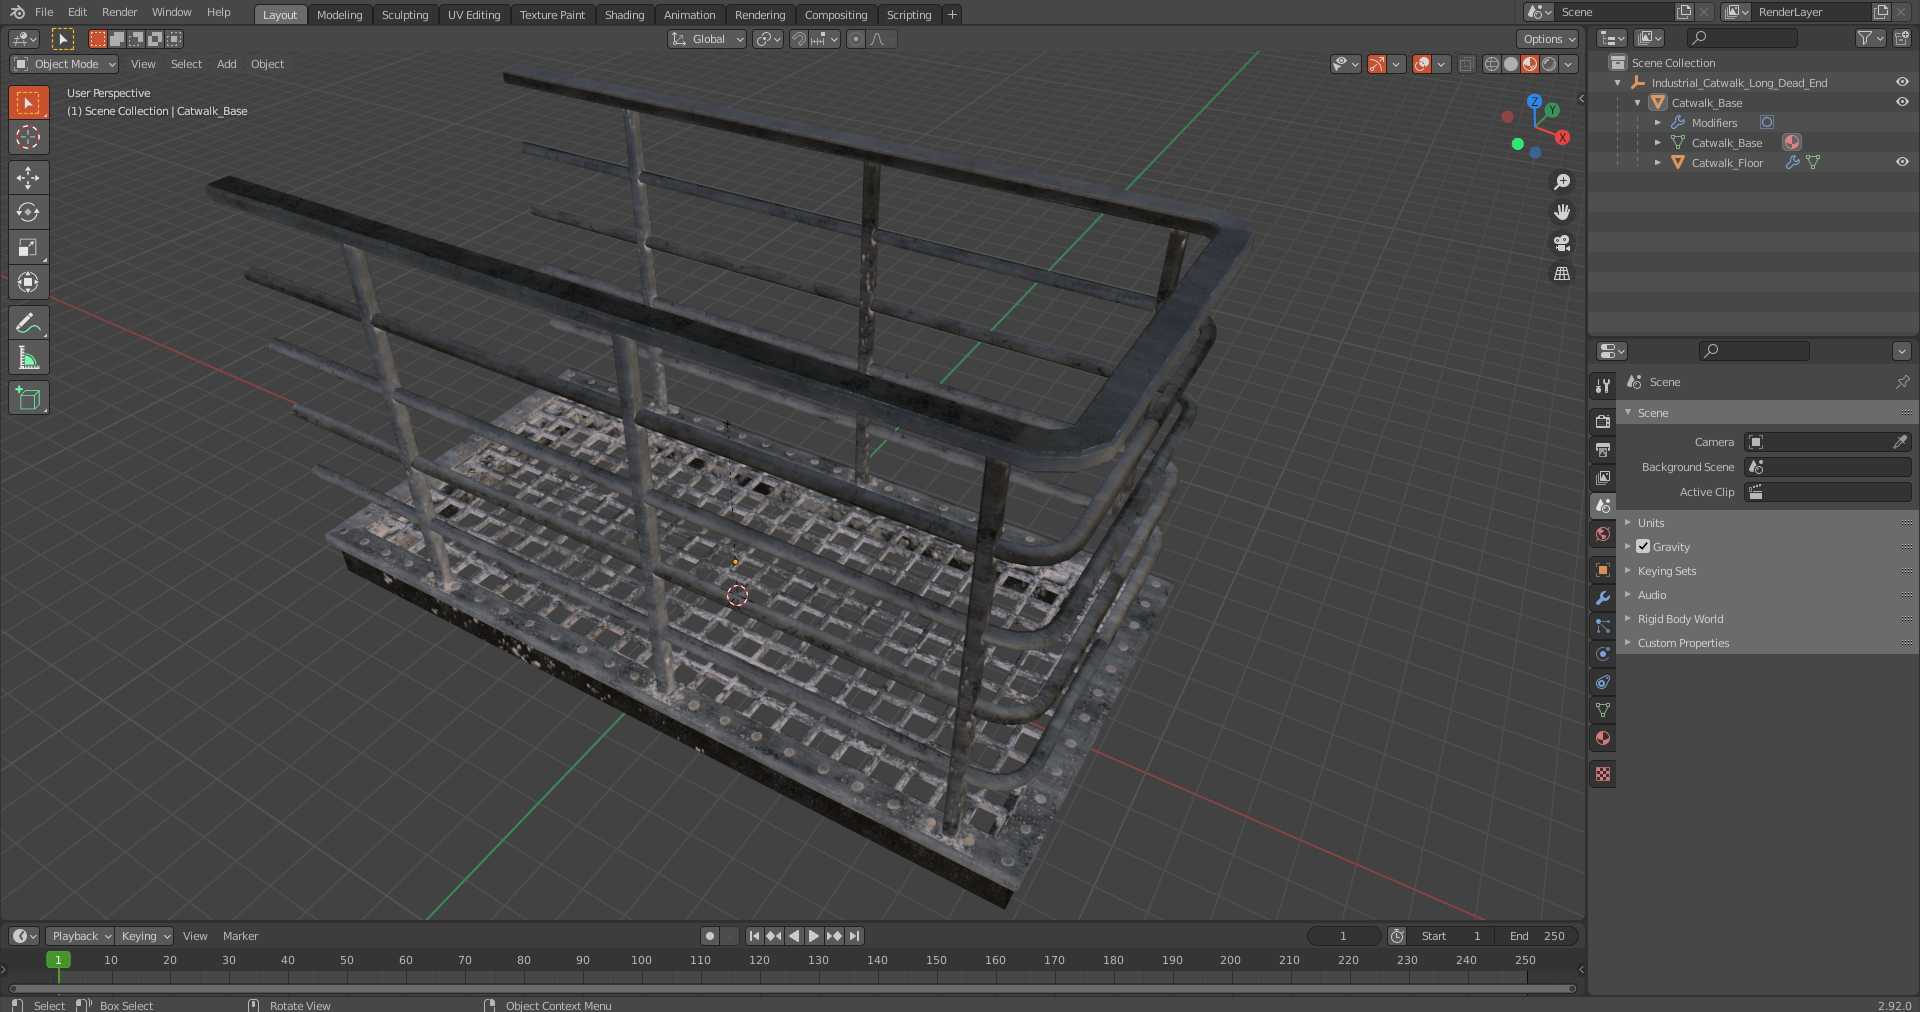Switch to UV Editing workspace tab
Screen dimensions: 1920x1012
point(474,15)
